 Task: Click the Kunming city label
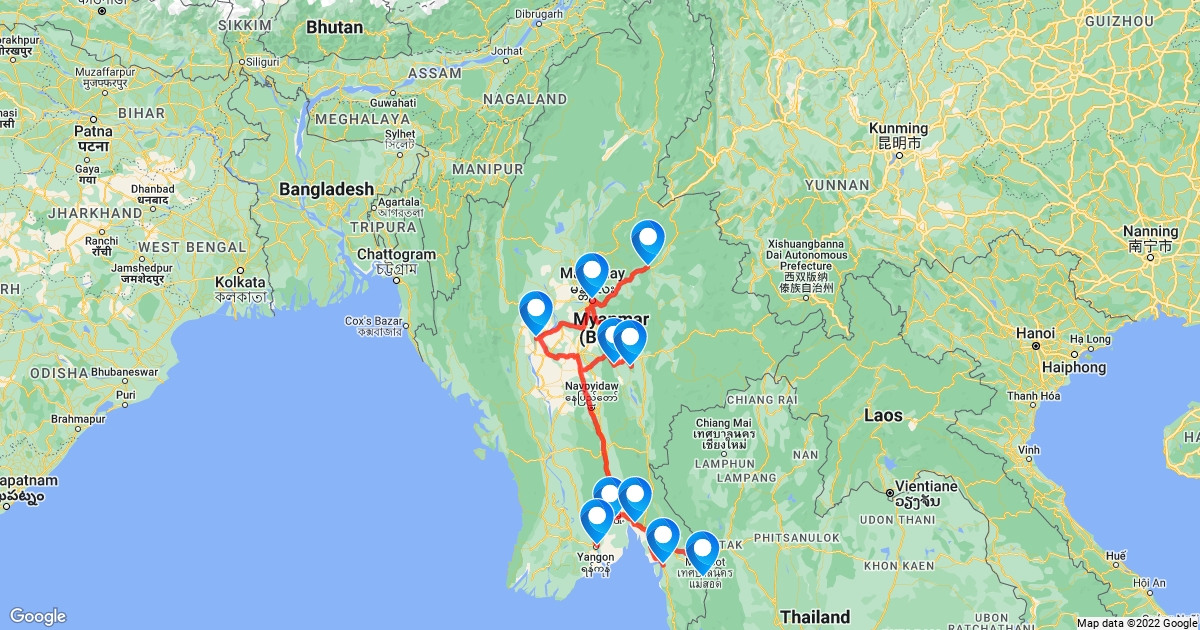(898, 129)
